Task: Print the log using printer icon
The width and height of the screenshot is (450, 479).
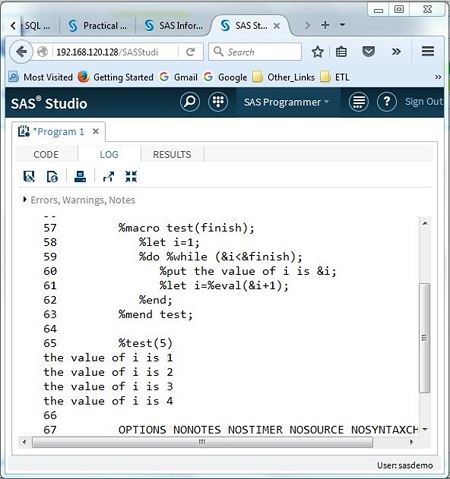Action: click(80, 176)
